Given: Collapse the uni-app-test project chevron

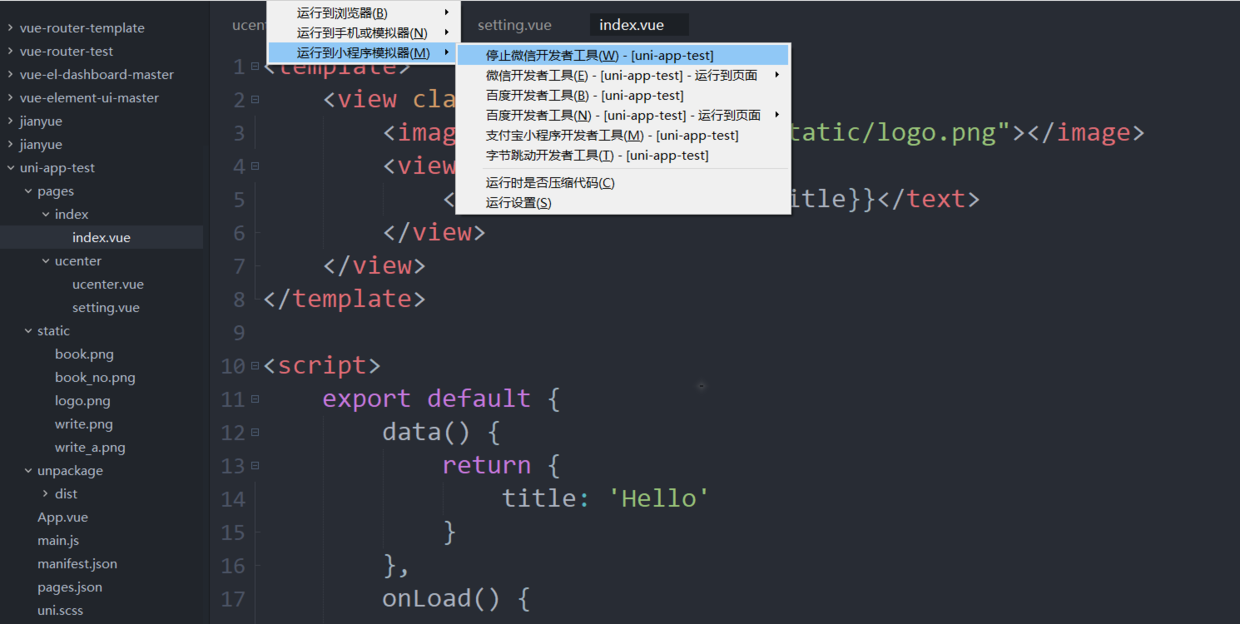Looking at the screenshot, I should pos(10,168).
